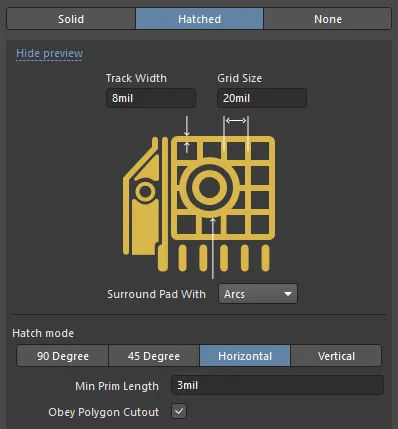Click the small round pad on preview's left

pos(145,192)
